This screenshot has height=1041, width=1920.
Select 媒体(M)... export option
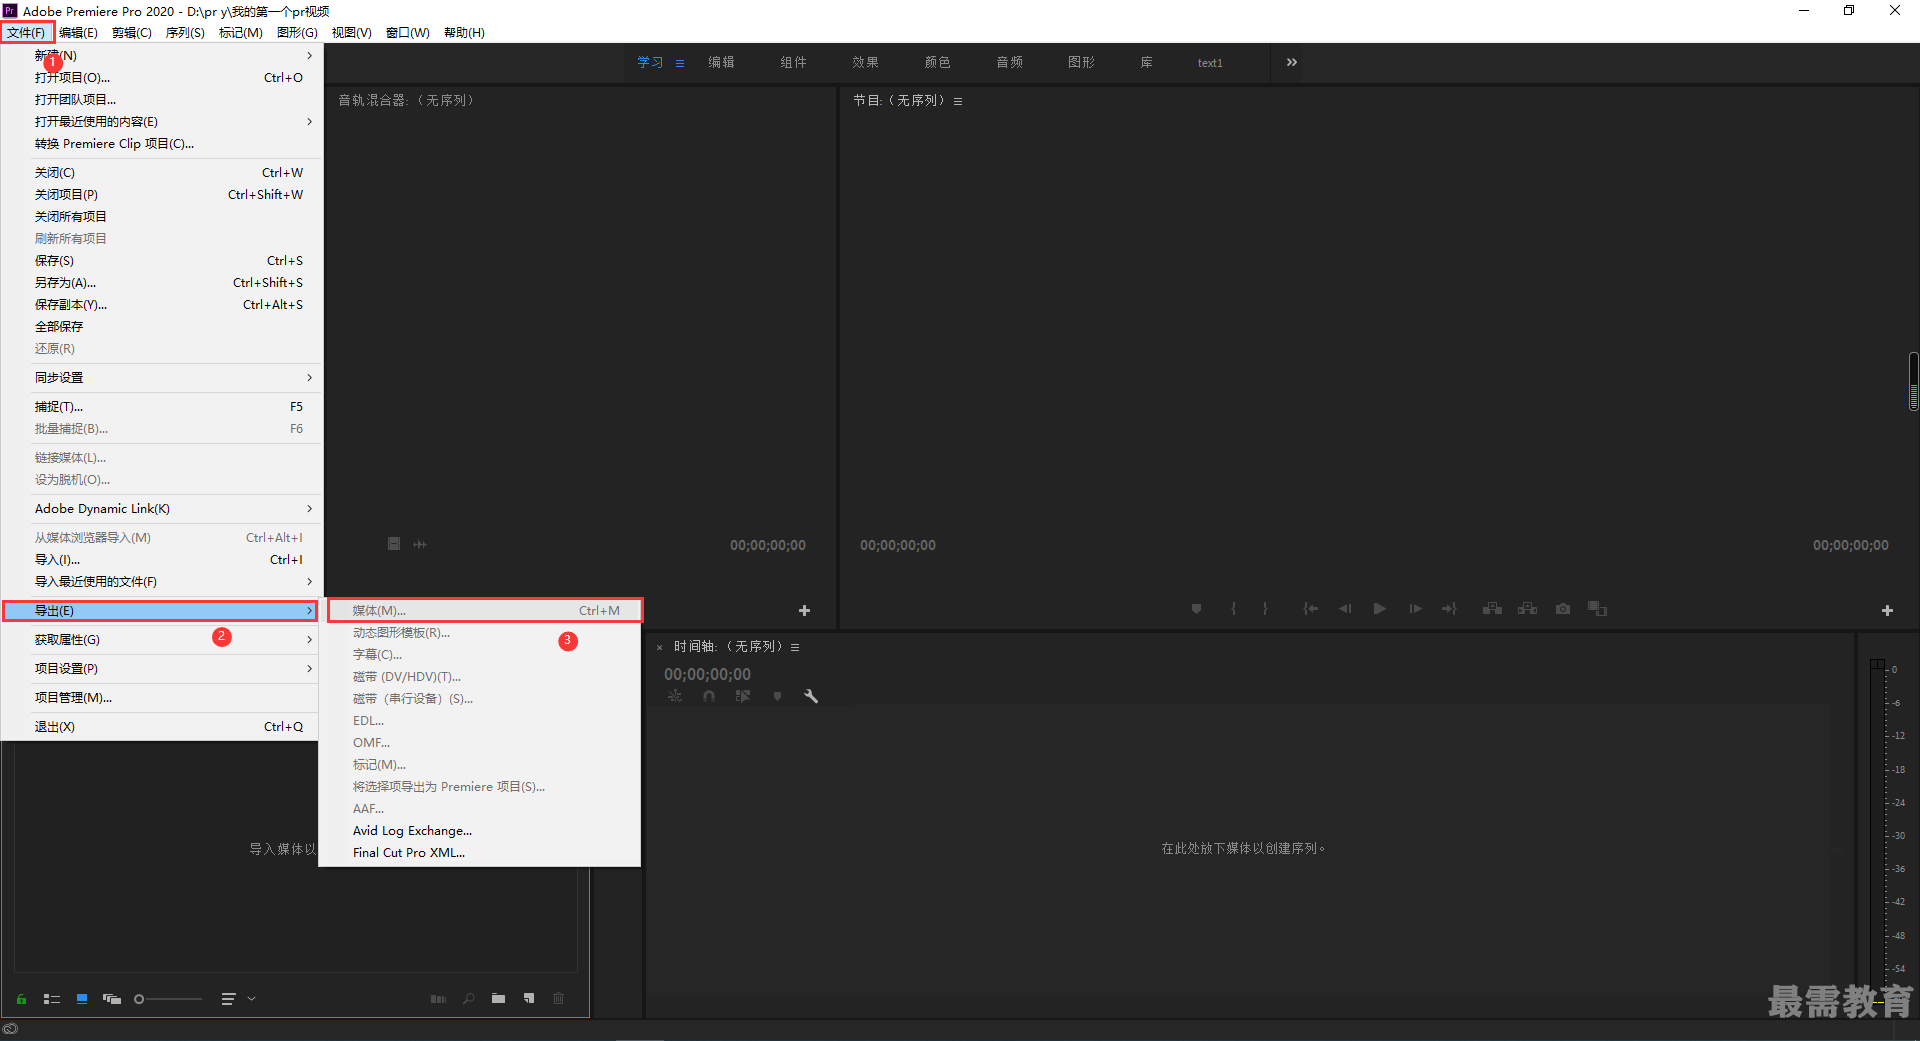pos(485,611)
